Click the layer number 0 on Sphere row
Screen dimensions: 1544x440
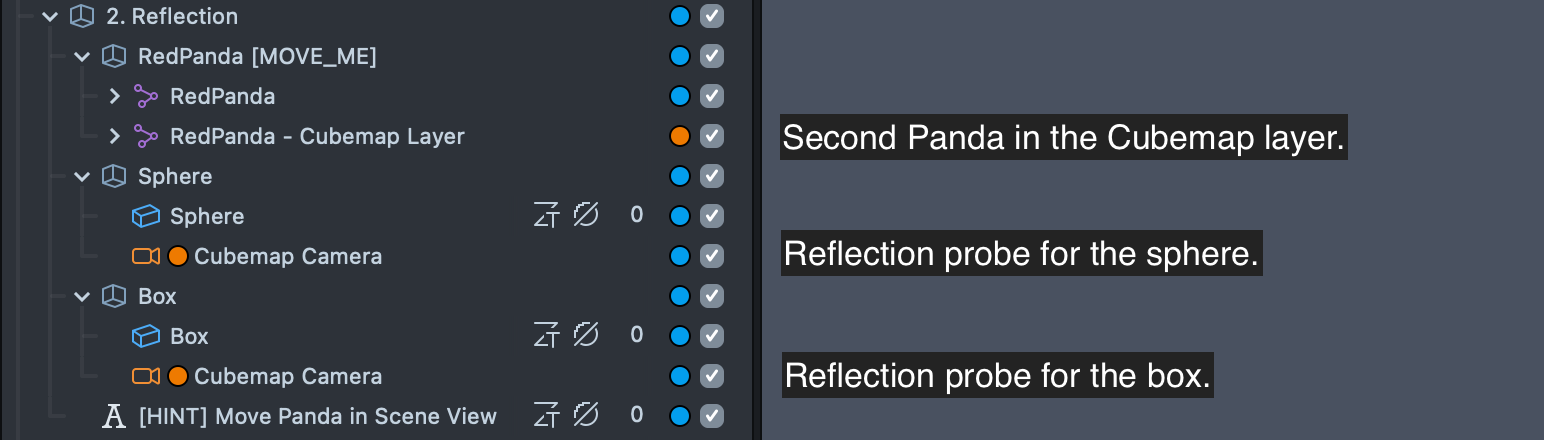click(637, 216)
